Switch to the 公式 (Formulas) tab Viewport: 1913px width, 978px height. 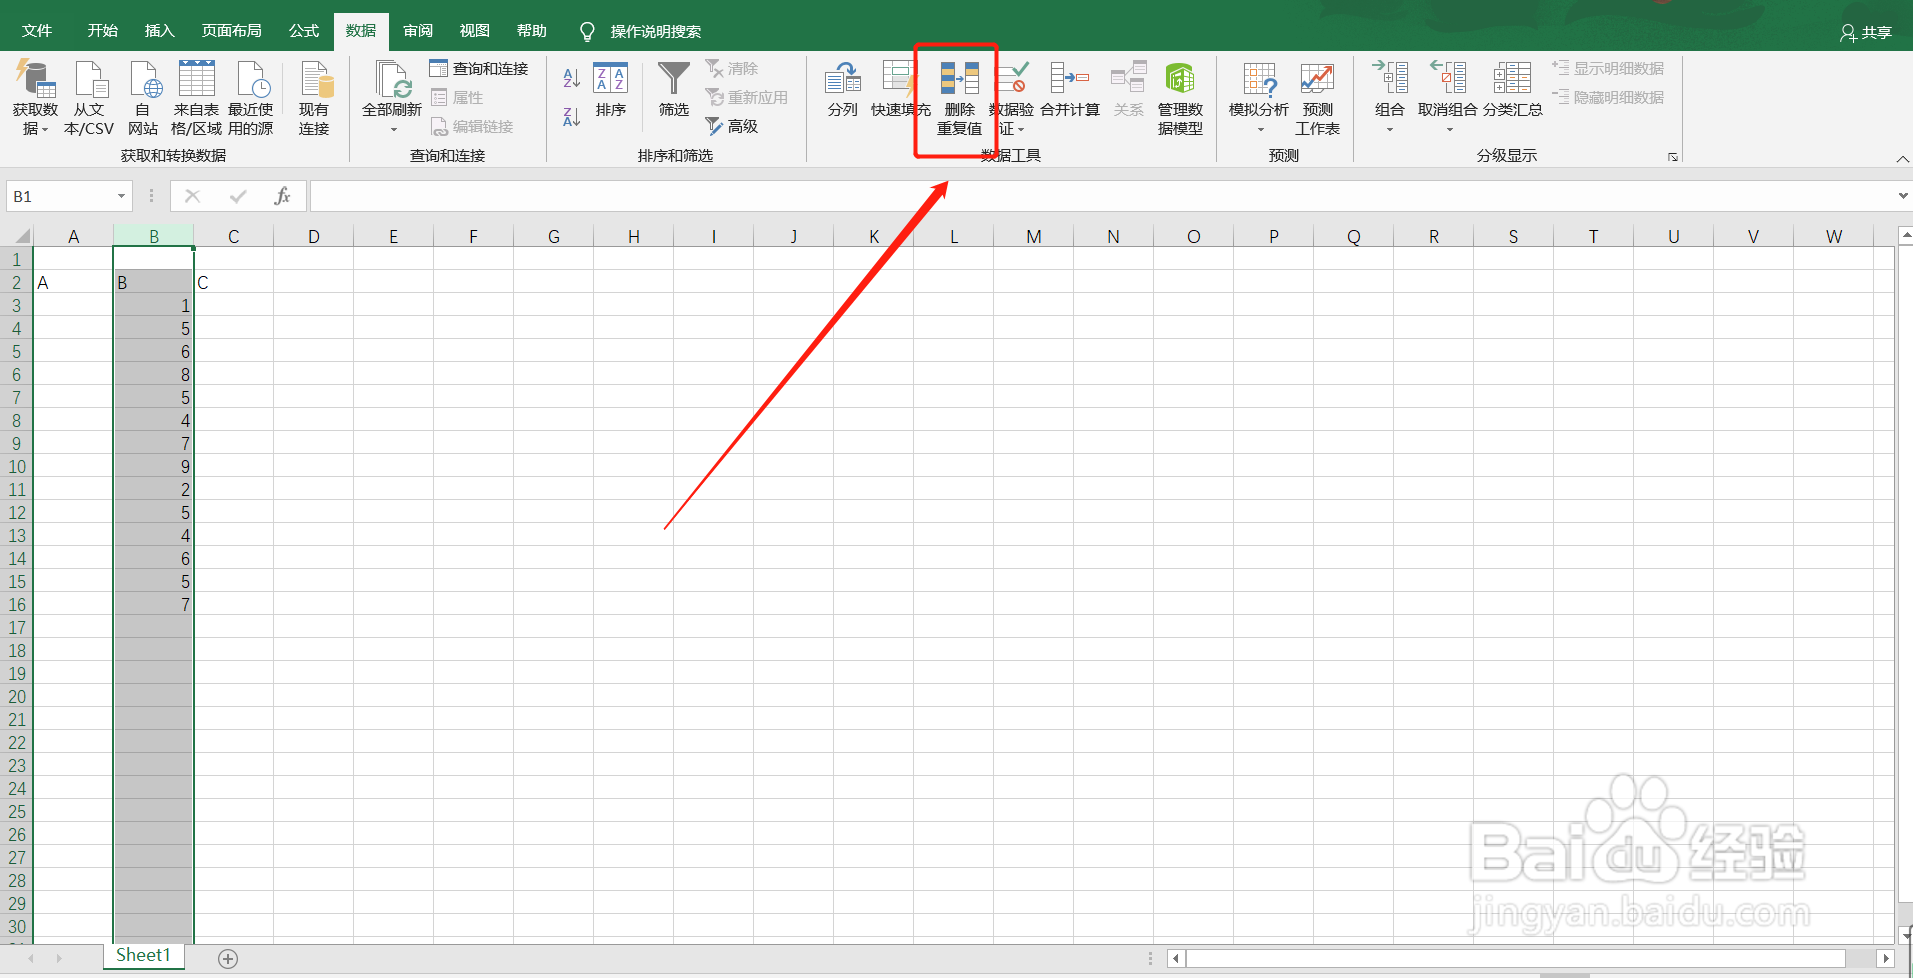pyautogui.click(x=303, y=31)
